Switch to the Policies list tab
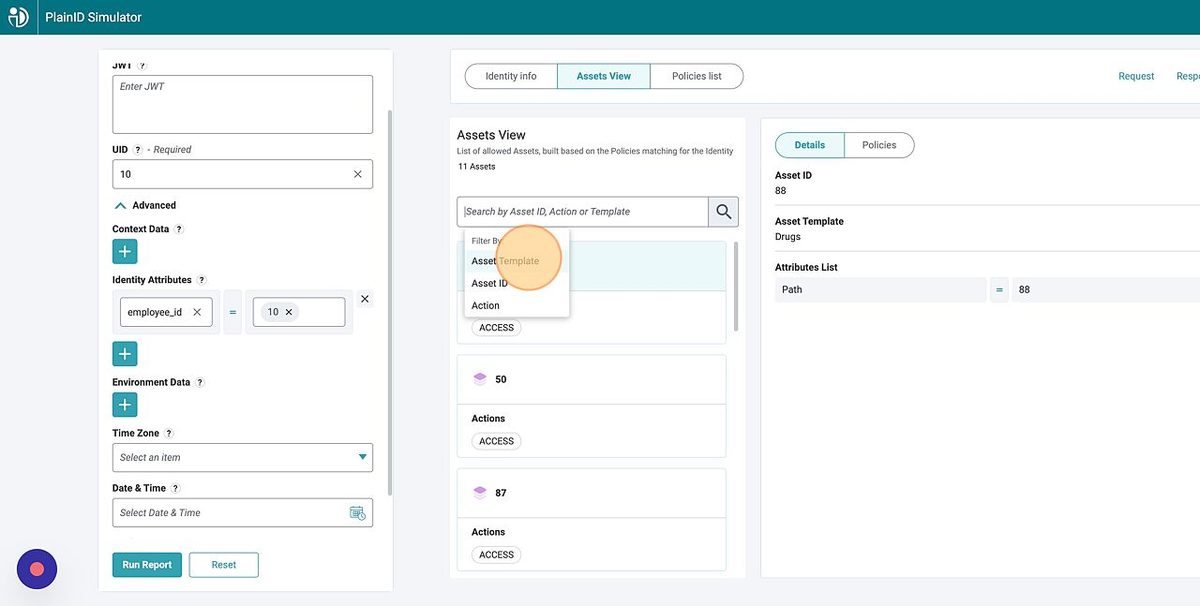Screen dimensions: 1200x606 click(697, 76)
